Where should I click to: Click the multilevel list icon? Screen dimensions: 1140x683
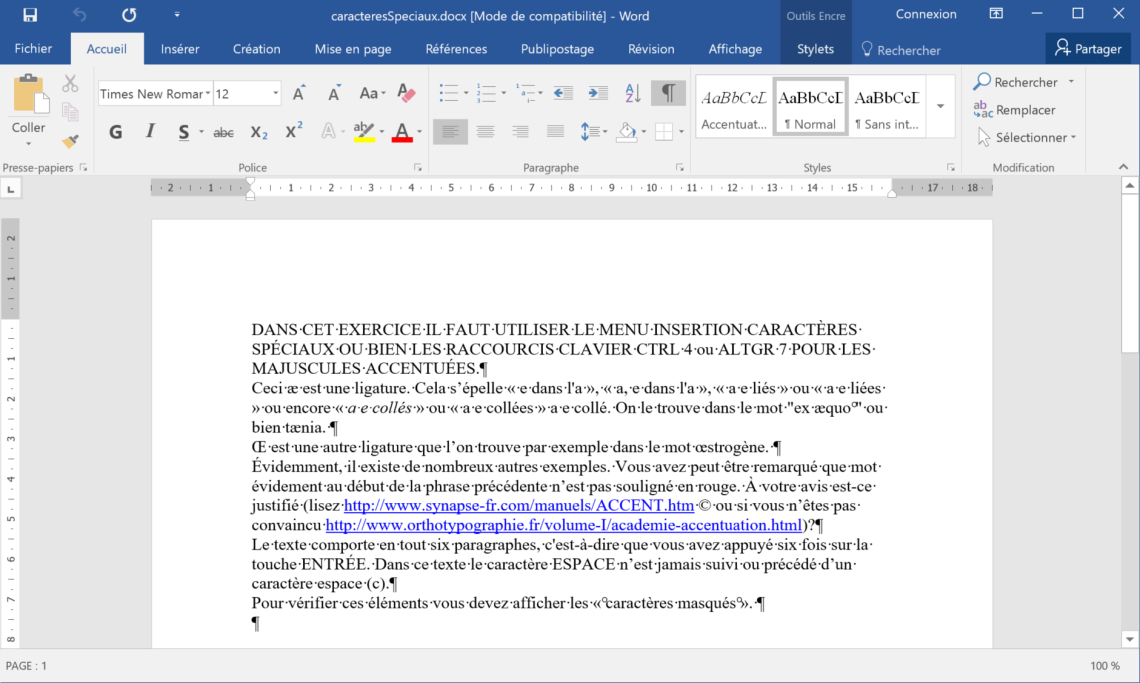click(526, 93)
